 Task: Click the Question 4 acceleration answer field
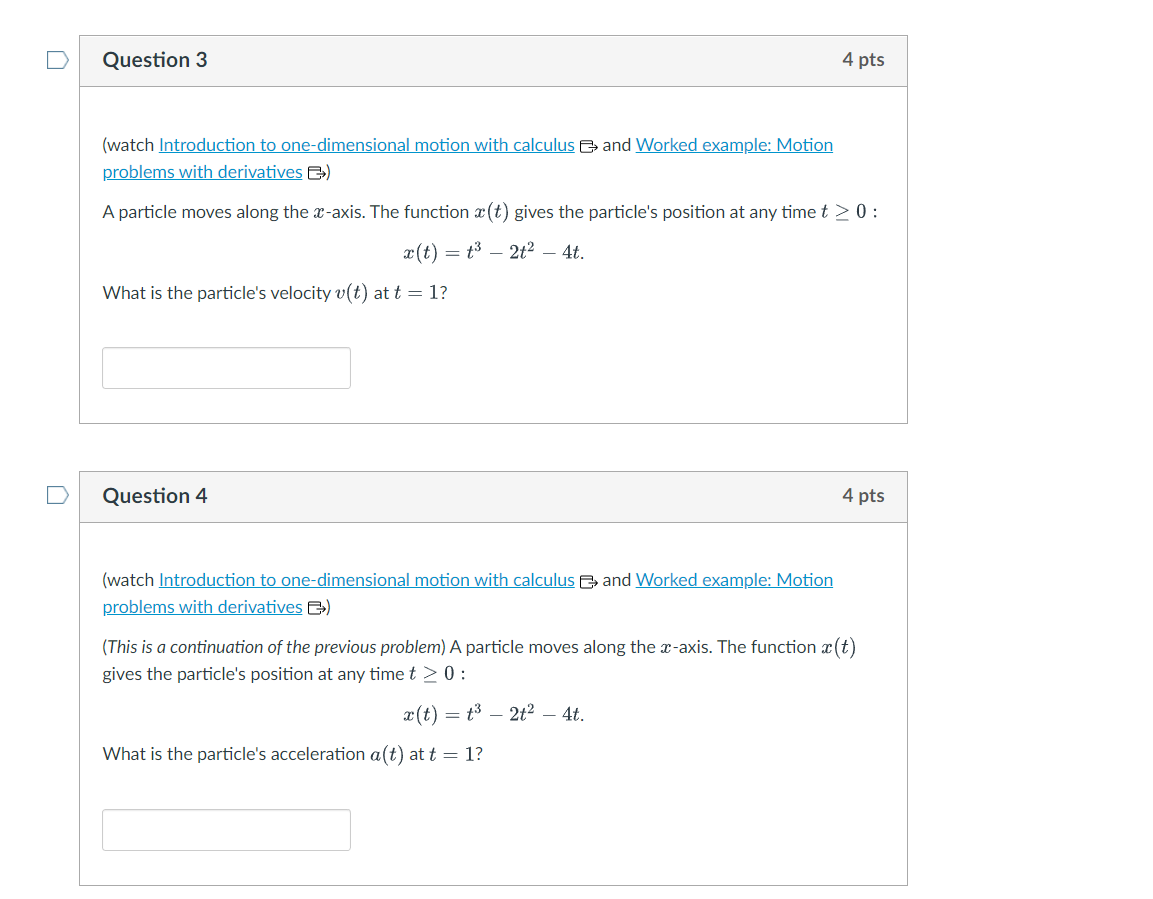[x=226, y=830]
